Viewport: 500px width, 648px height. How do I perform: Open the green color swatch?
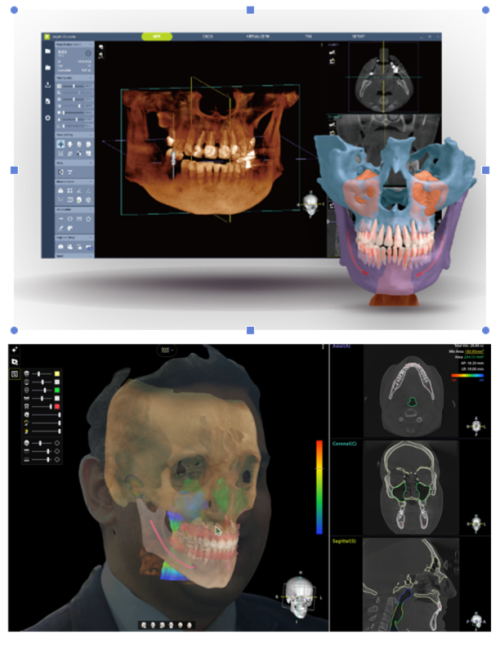57,390
